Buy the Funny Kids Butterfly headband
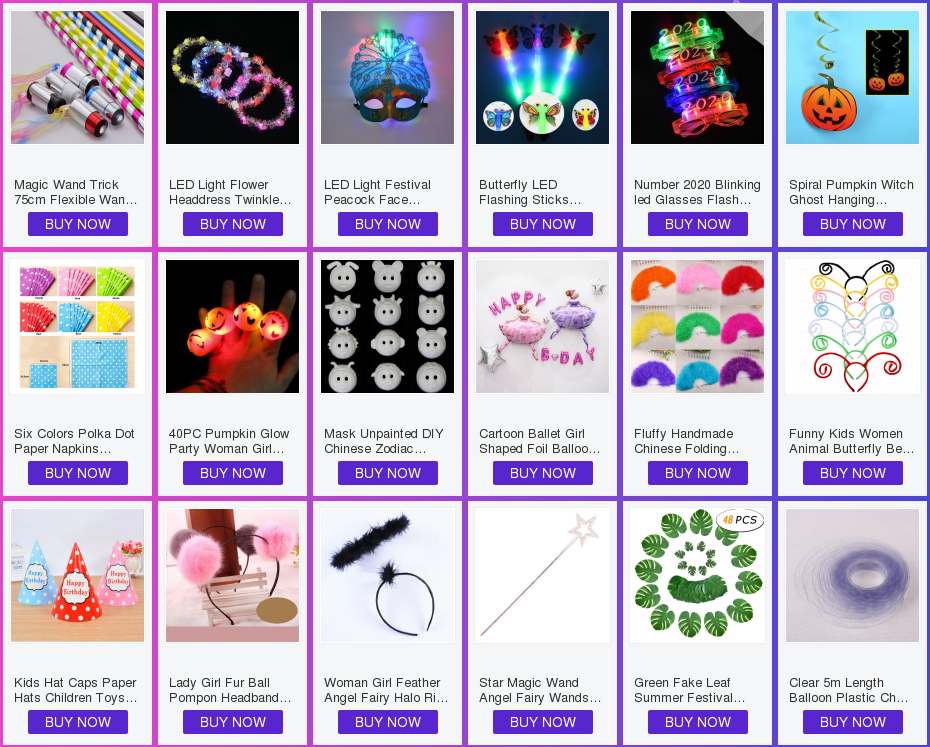The height and width of the screenshot is (747, 930). pos(853,473)
